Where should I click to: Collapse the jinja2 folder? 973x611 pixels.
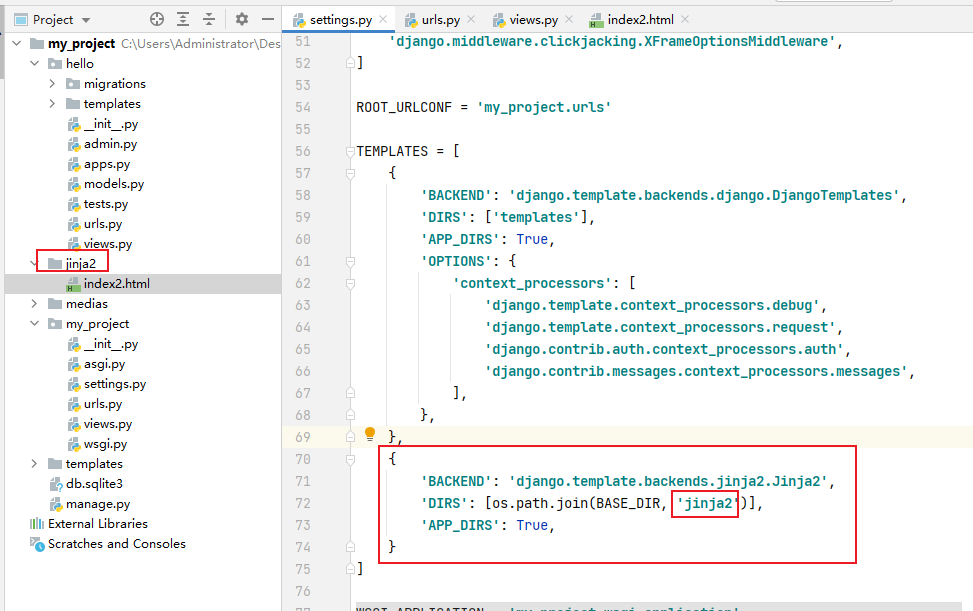(34, 264)
